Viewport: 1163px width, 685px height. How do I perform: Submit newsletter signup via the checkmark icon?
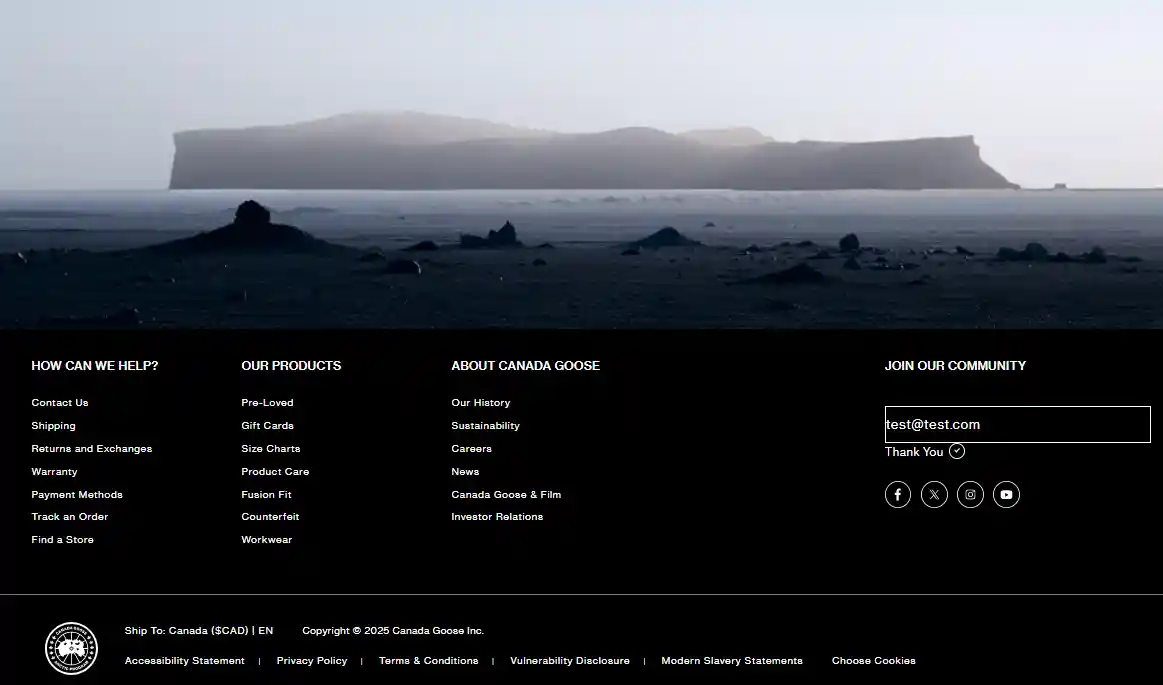pyautogui.click(x=956, y=451)
